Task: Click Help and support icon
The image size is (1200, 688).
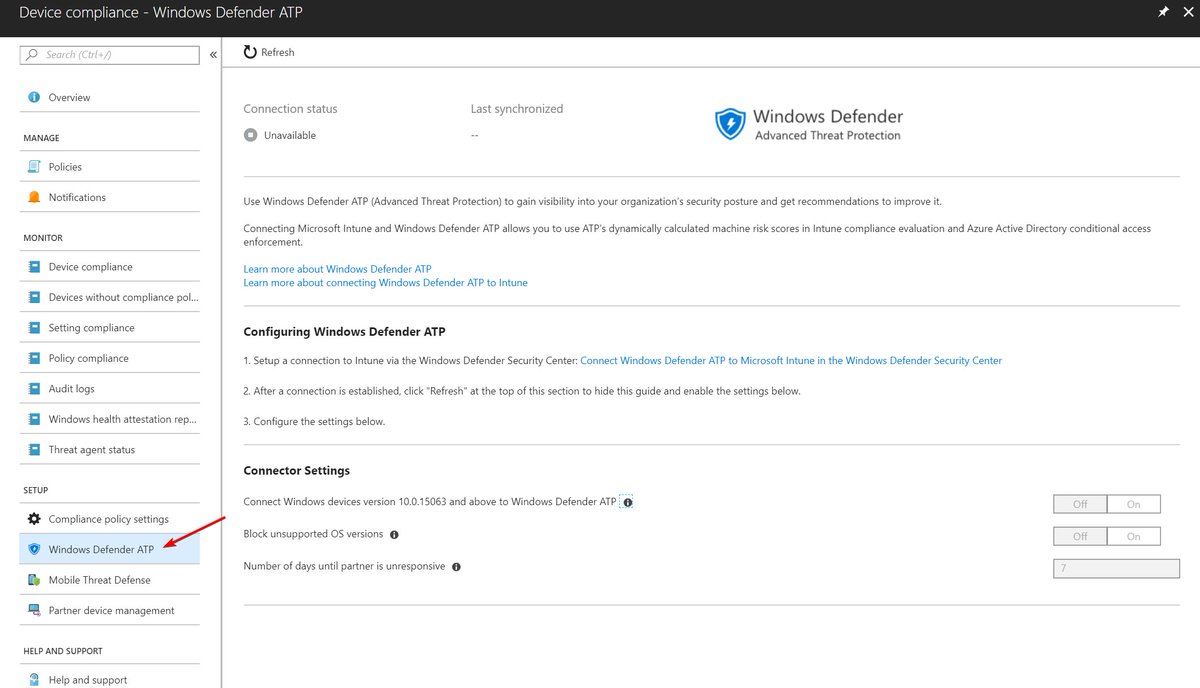Action: coord(34,680)
